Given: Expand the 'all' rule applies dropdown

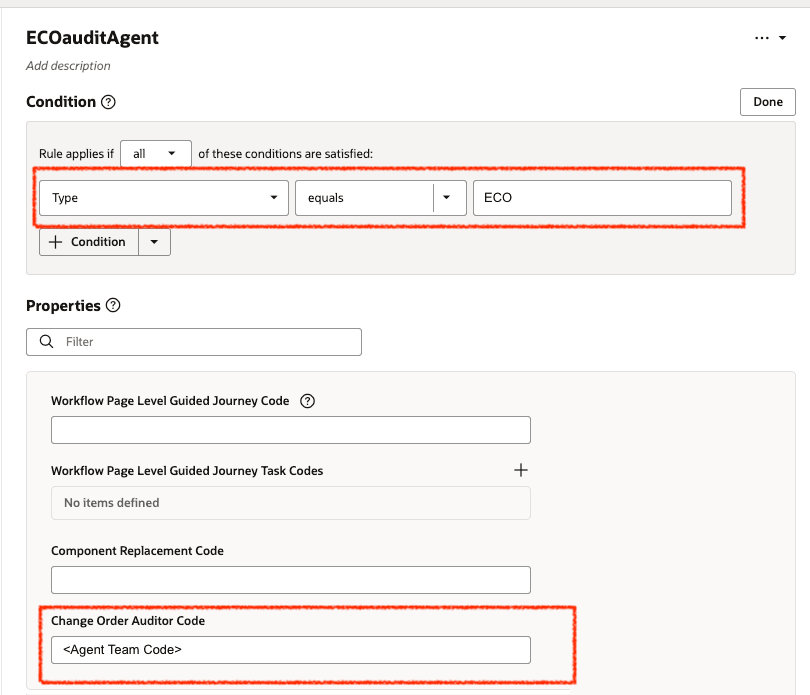Looking at the screenshot, I should 155,153.
